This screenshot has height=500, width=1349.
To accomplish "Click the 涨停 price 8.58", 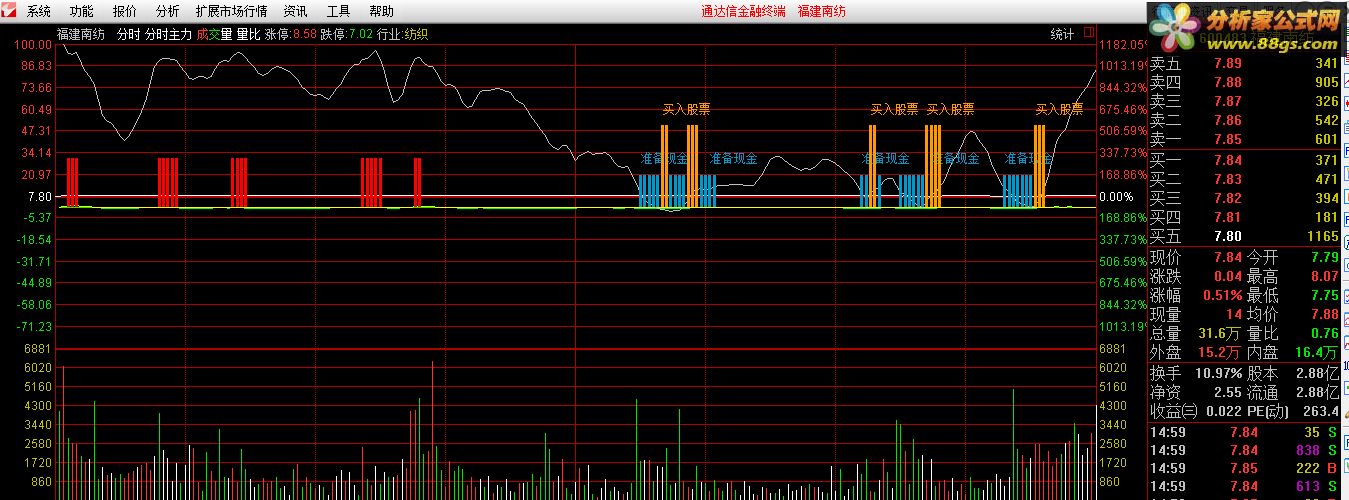I will tap(305, 34).
